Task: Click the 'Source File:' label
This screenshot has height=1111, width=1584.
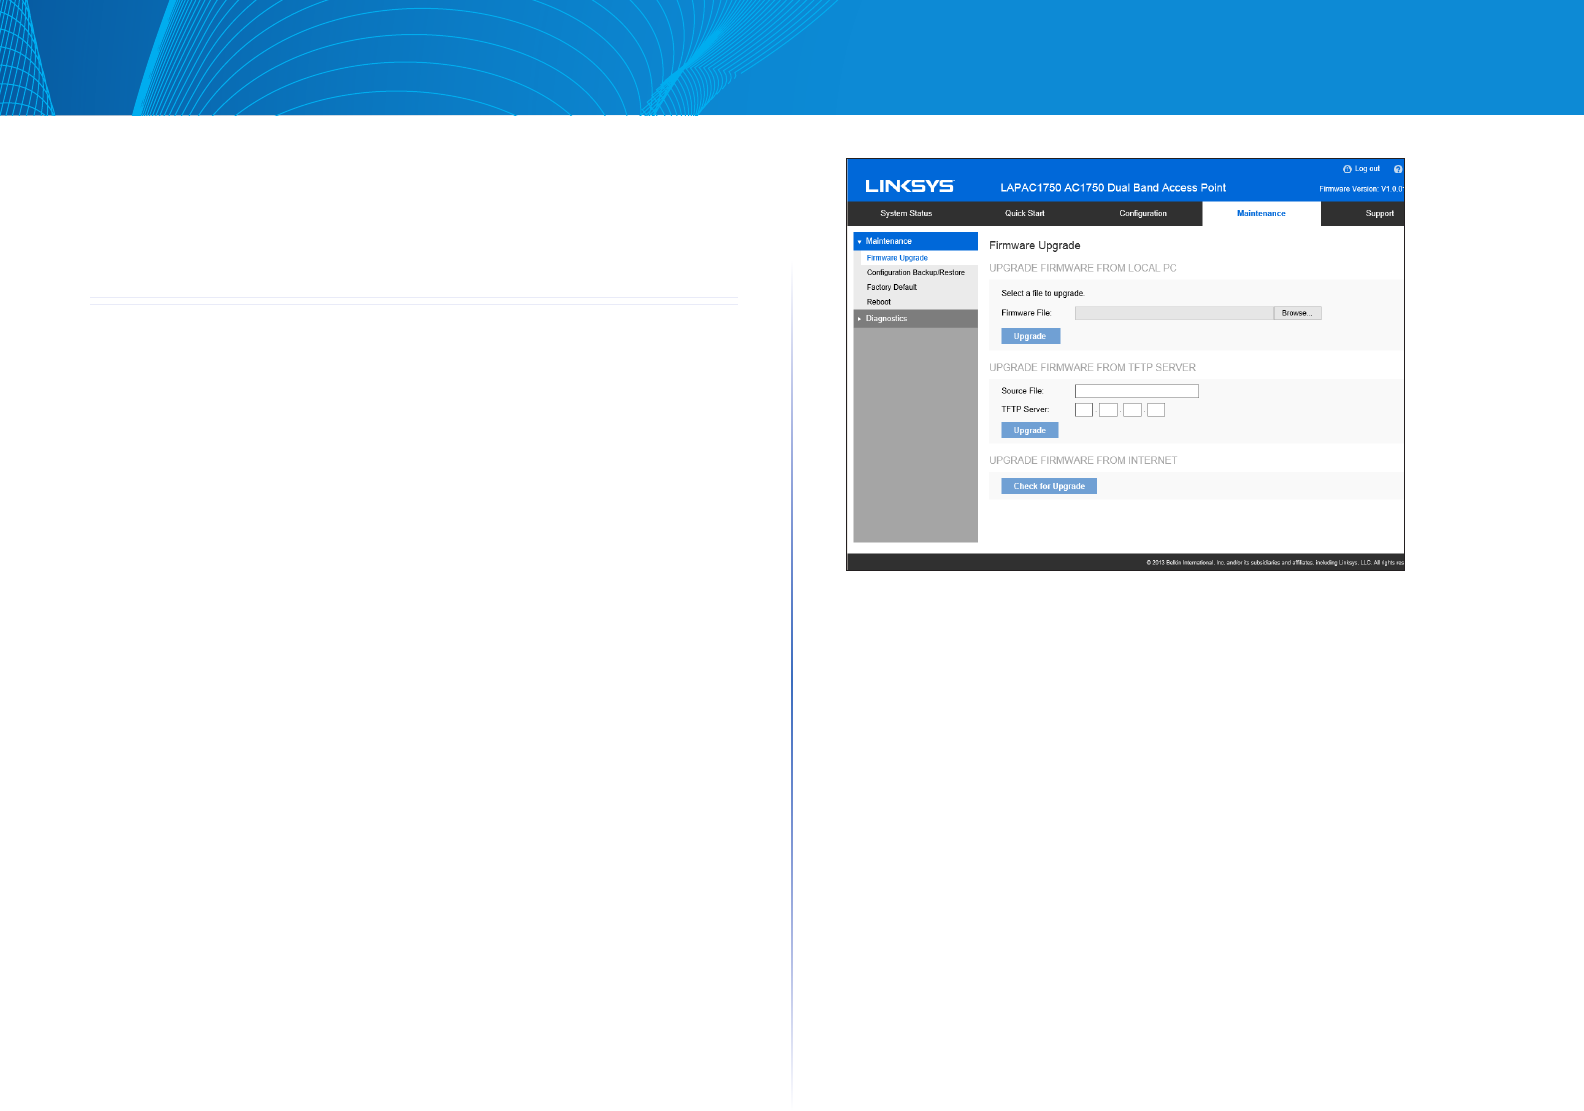Action: tap(1022, 391)
